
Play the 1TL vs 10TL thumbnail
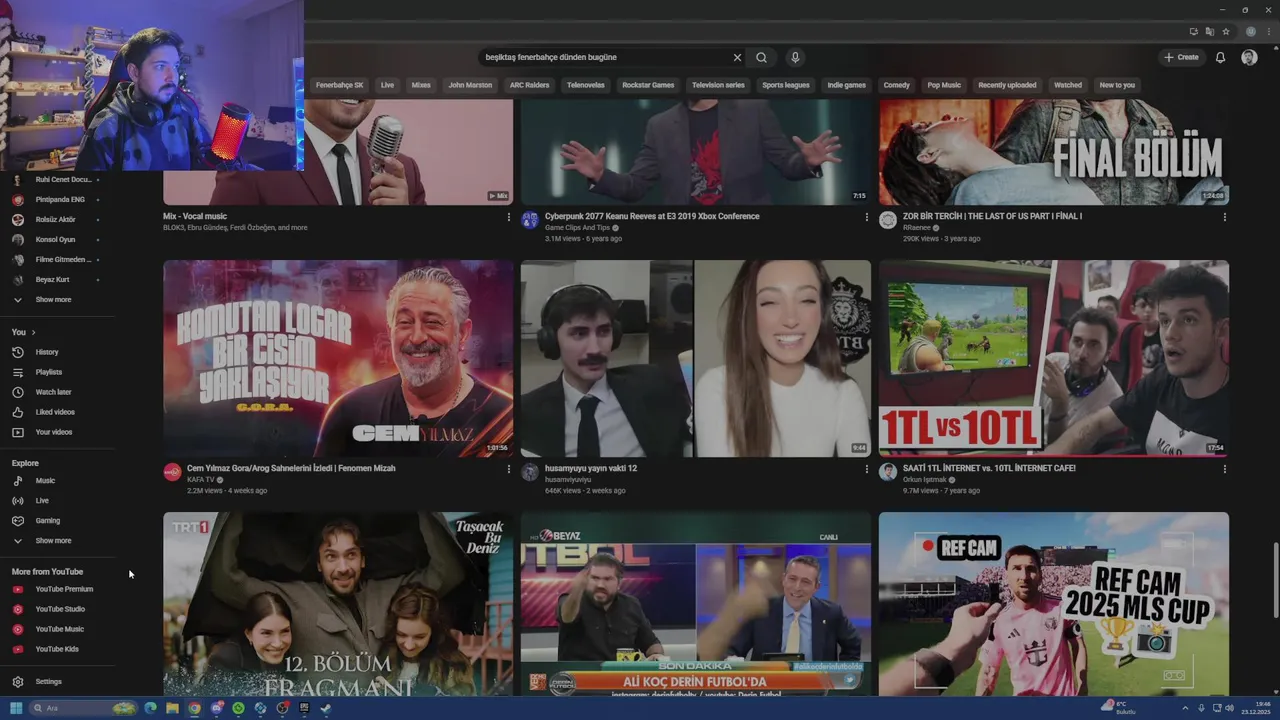1054,358
